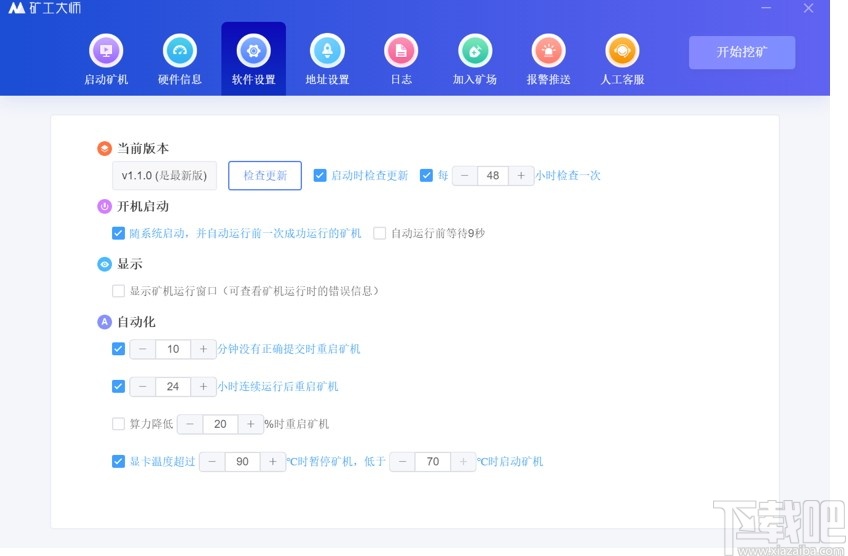Screen dimensions: 848x556
Task: Decrease the 20 percent hashrate value
Action: point(190,424)
